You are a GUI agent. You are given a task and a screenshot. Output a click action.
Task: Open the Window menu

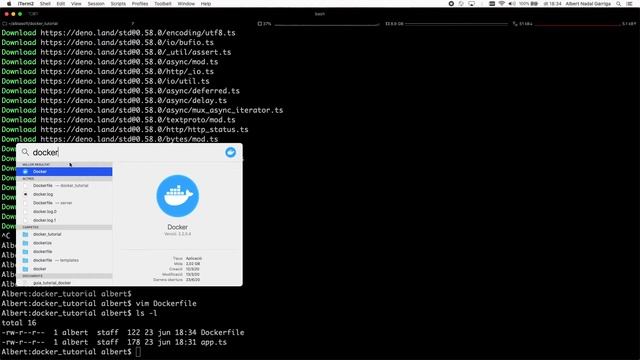(186, 4)
